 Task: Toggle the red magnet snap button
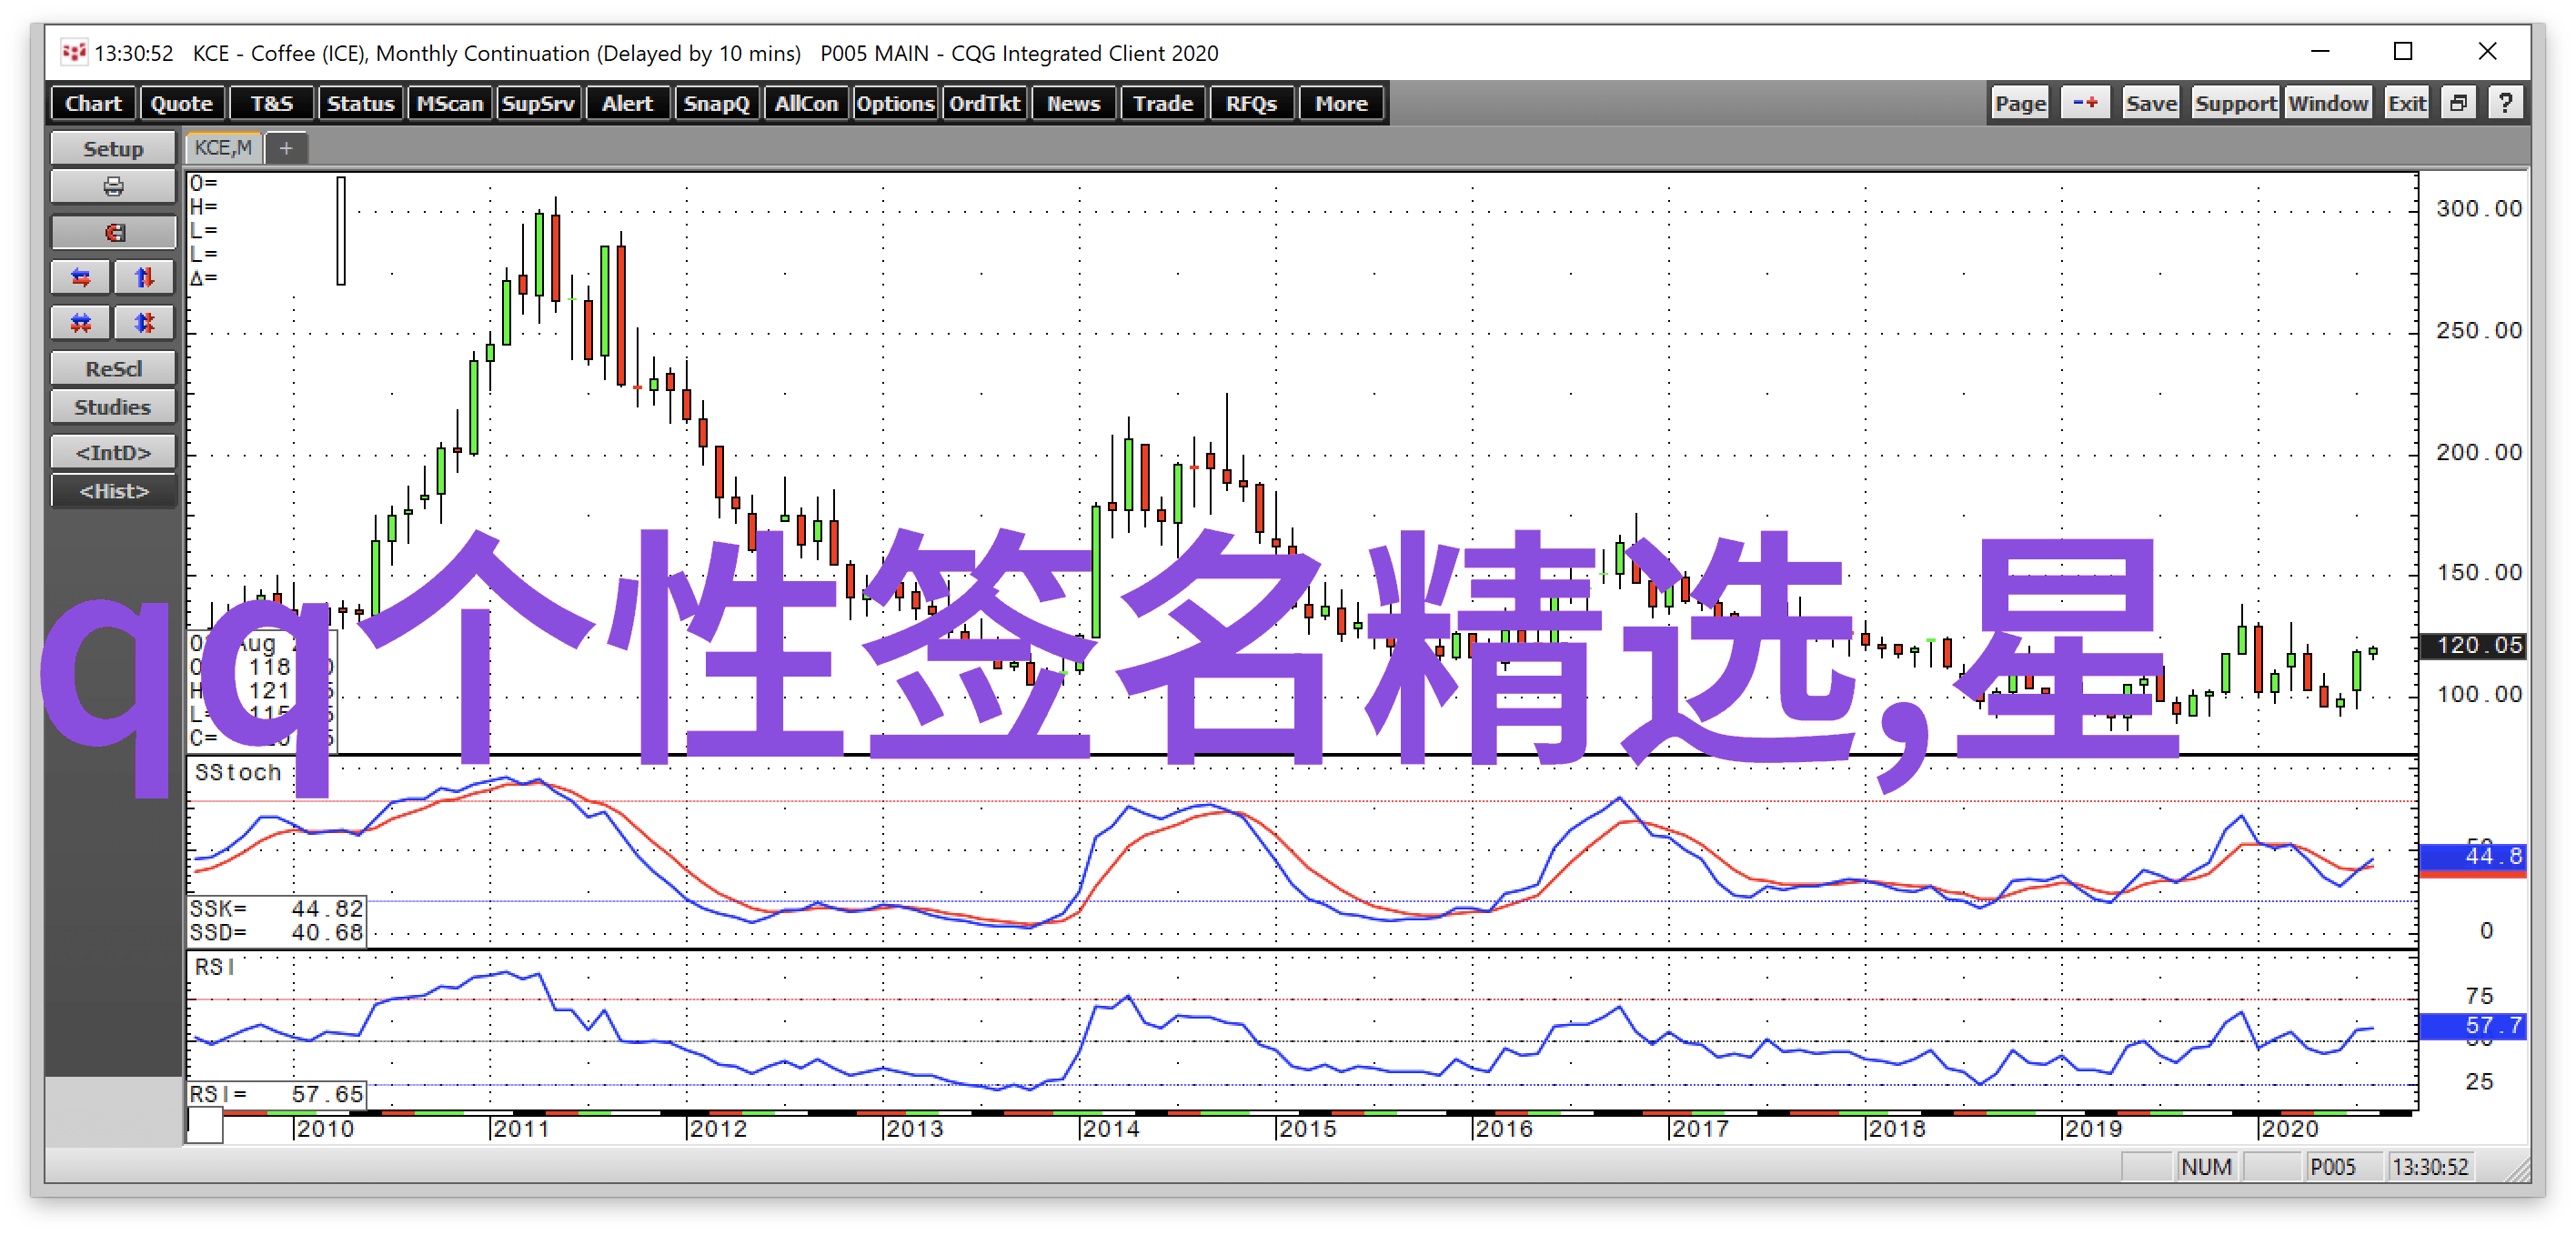coord(113,233)
